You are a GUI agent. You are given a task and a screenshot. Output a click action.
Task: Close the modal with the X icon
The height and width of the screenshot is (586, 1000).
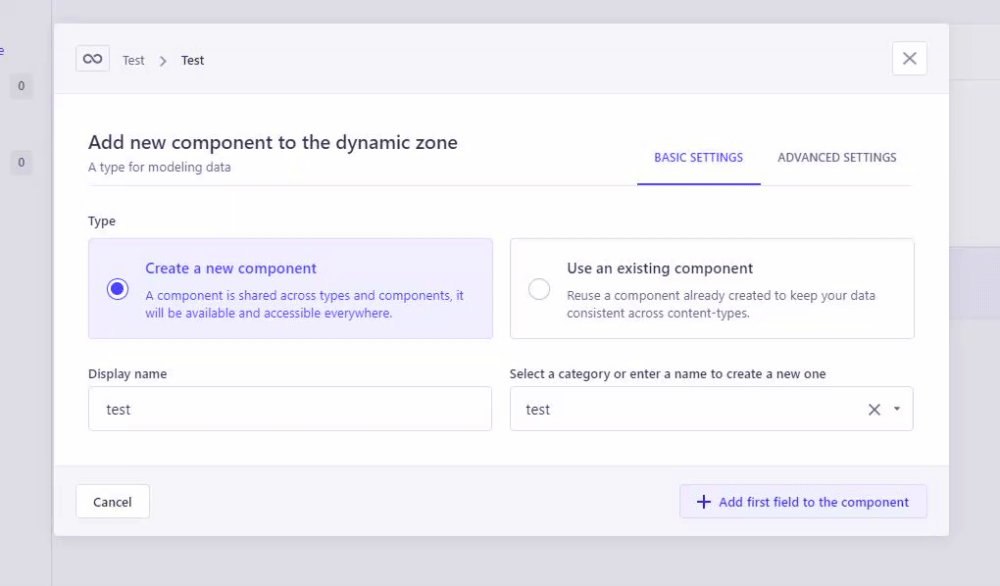(x=909, y=58)
